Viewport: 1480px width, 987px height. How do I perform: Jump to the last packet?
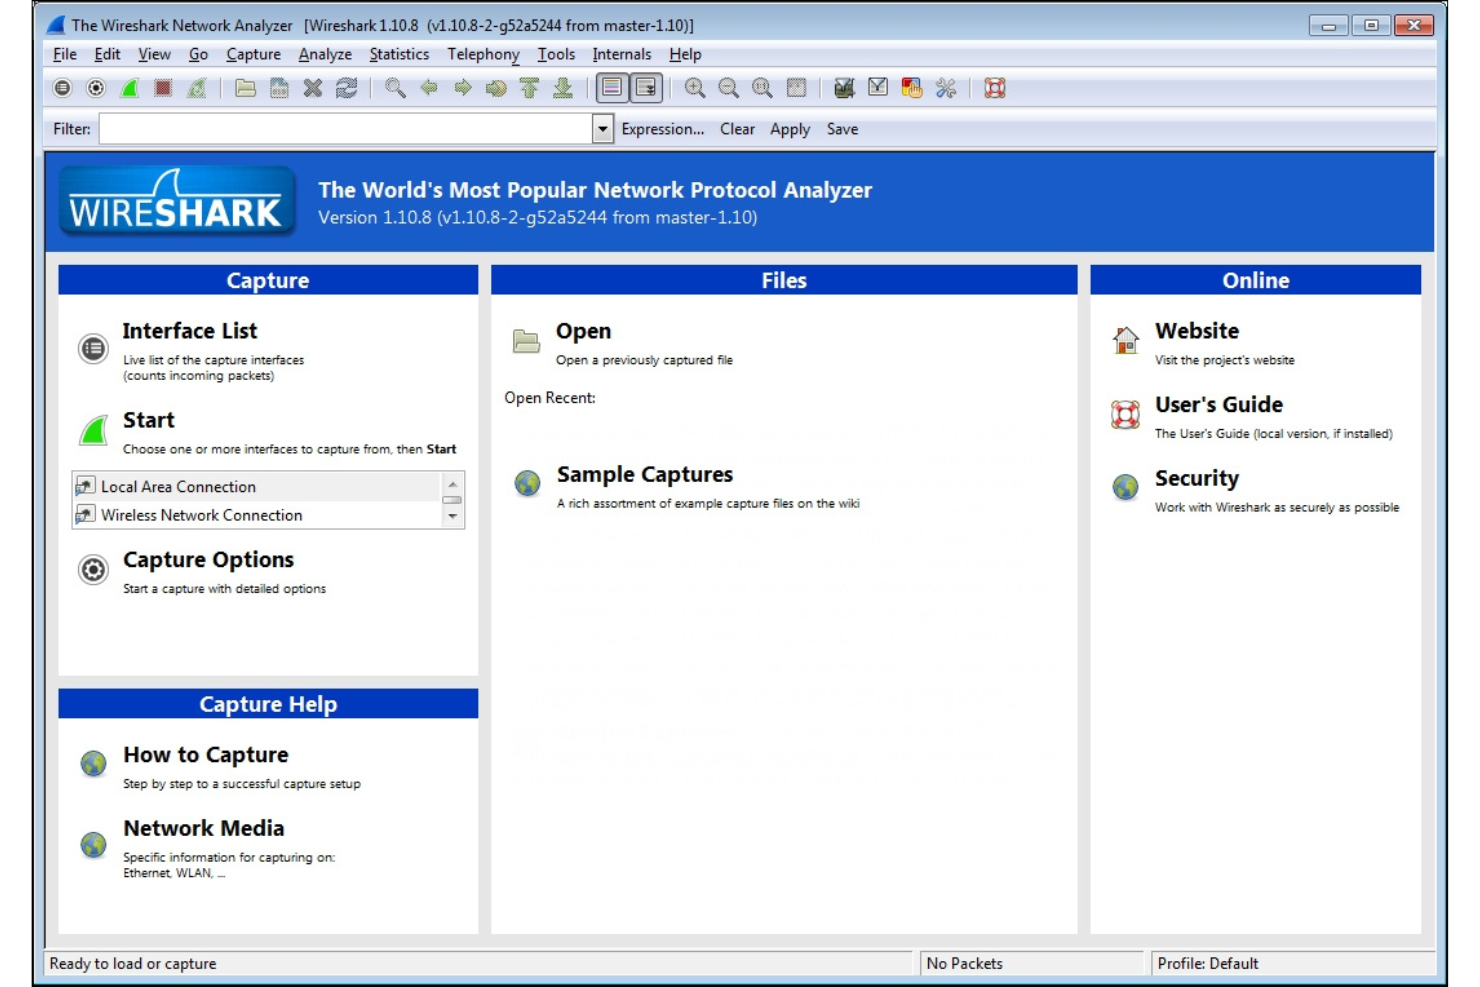click(x=562, y=90)
